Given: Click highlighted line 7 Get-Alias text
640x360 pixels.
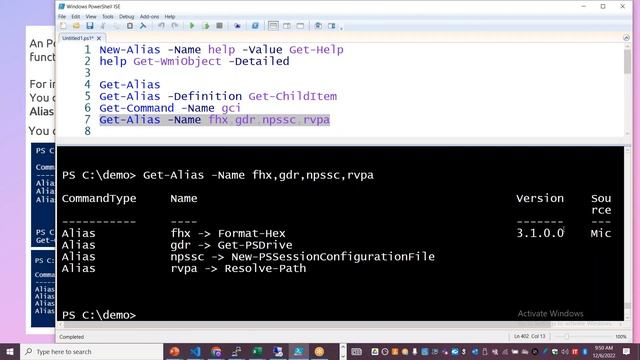Looking at the screenshot, I should [215, 120].
